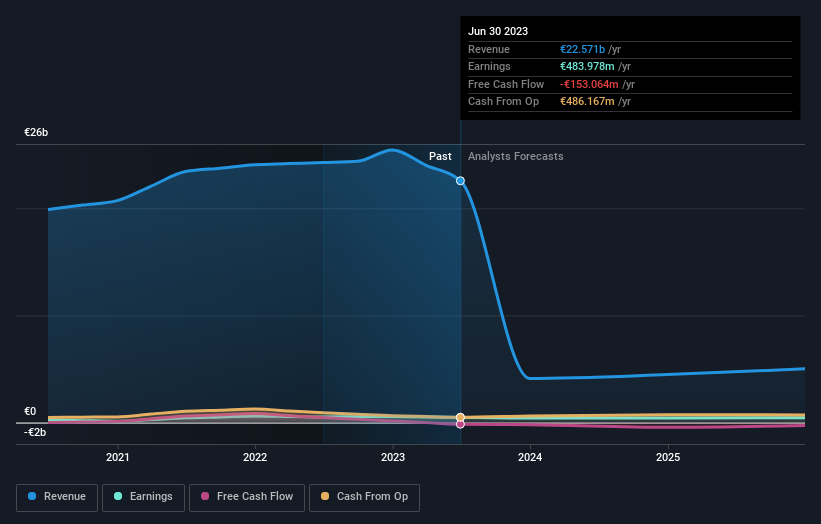Click the Analysts Forecasts label
The image size is (821, 524).
(516, 157)
